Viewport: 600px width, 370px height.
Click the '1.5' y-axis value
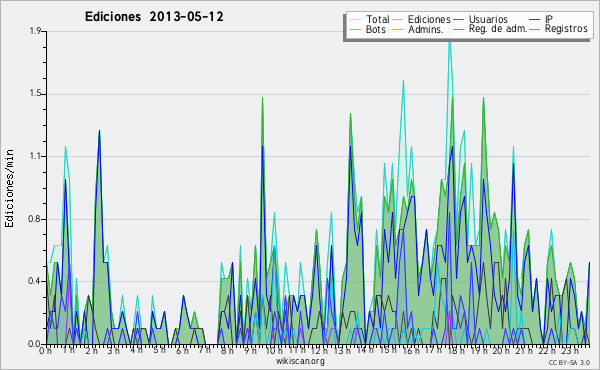[35, 94]
